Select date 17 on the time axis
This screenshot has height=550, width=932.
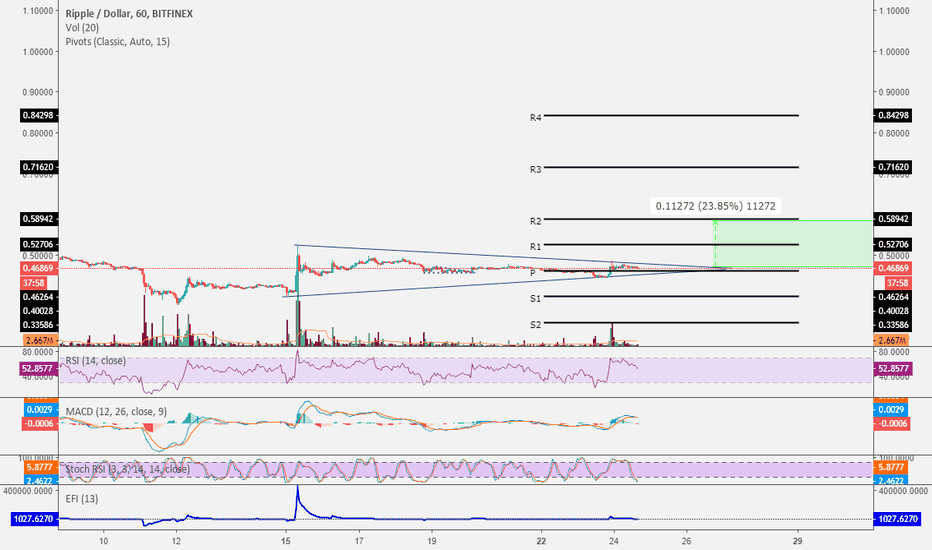(x=358, y=541)
